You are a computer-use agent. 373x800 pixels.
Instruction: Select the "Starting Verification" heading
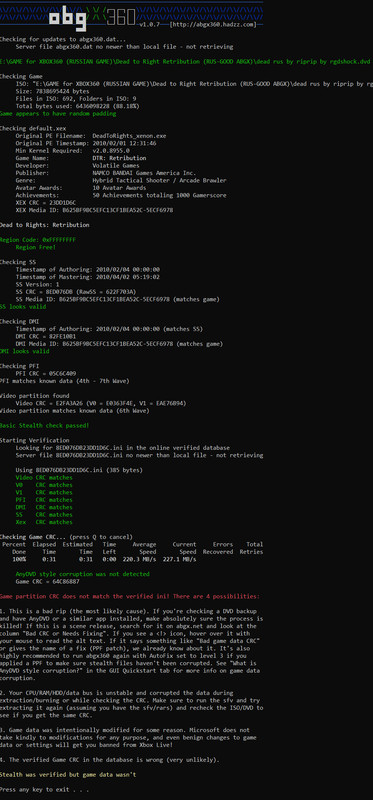point(35,440)
